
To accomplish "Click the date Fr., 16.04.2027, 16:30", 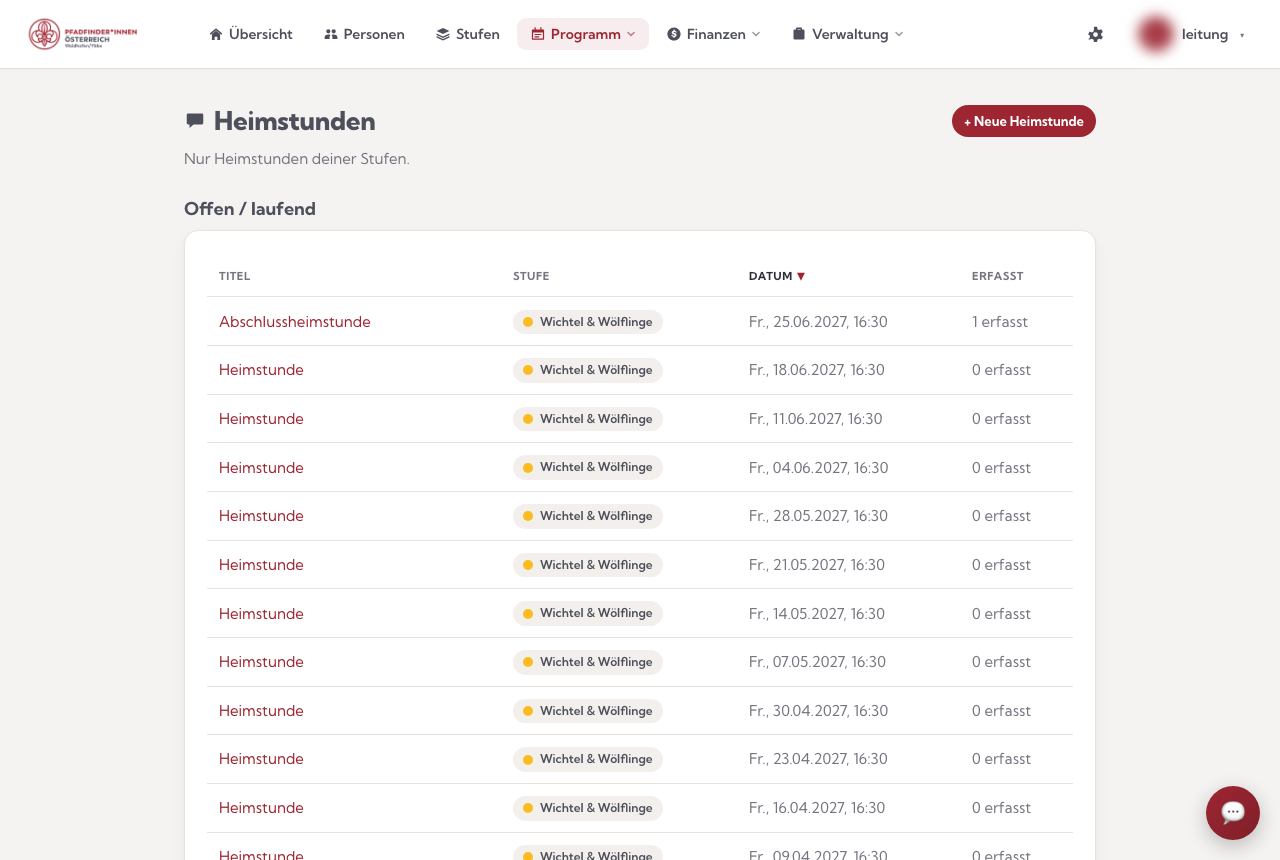I will click(x=817, y=808).
